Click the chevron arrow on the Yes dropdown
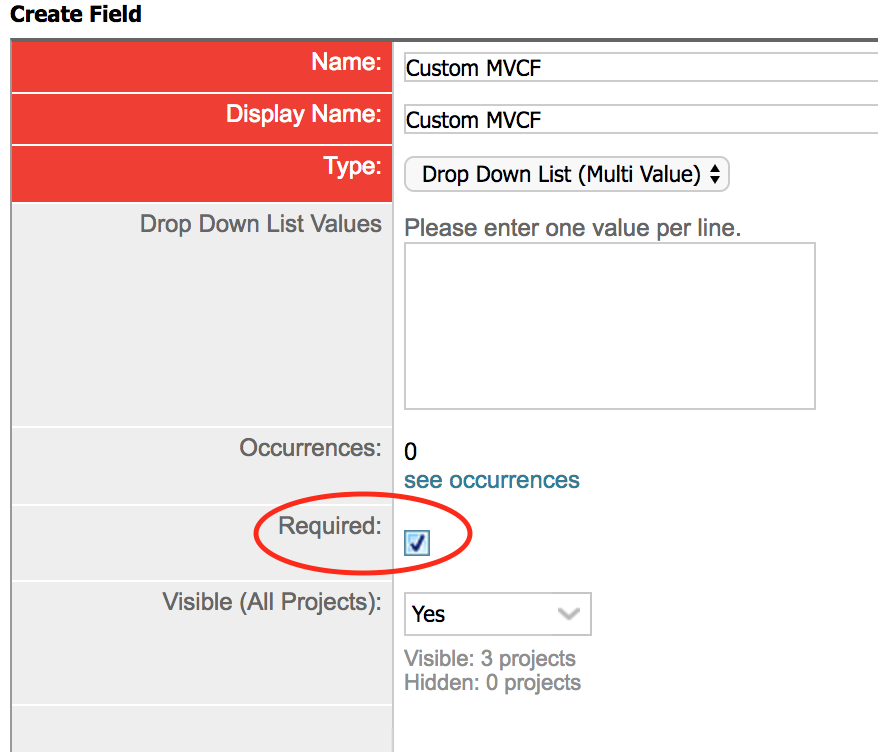Image resolution: width=878 pixels, height=752 pixels. click(568, 614)
